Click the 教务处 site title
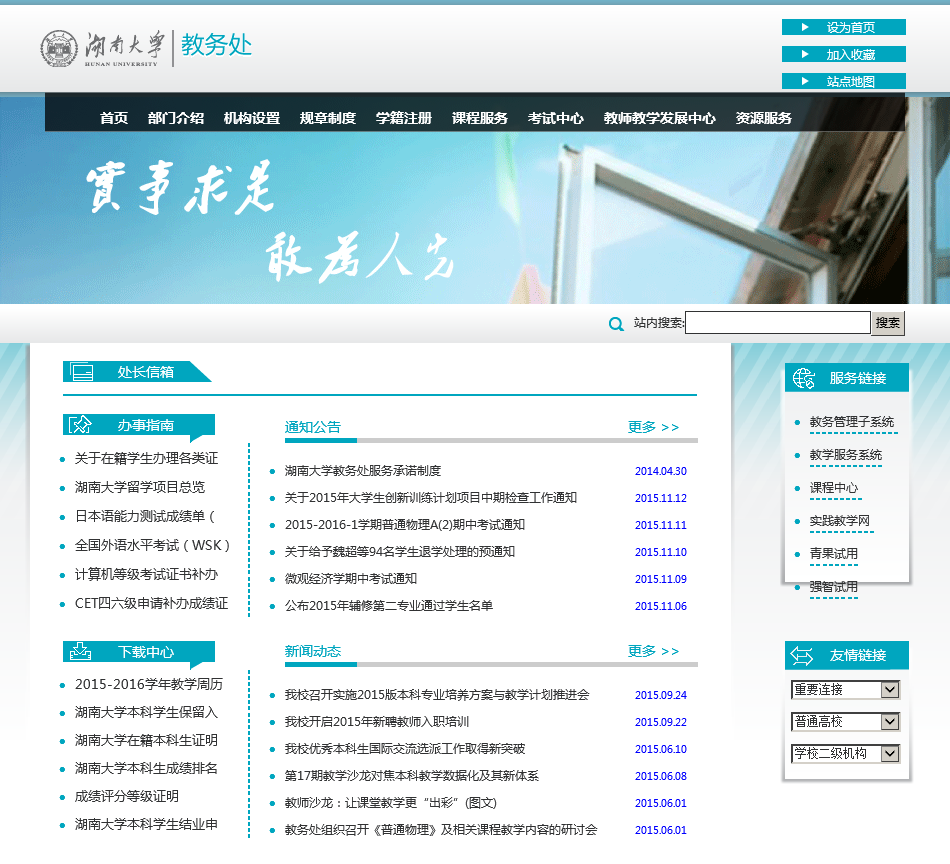 (x=216, y=45)
